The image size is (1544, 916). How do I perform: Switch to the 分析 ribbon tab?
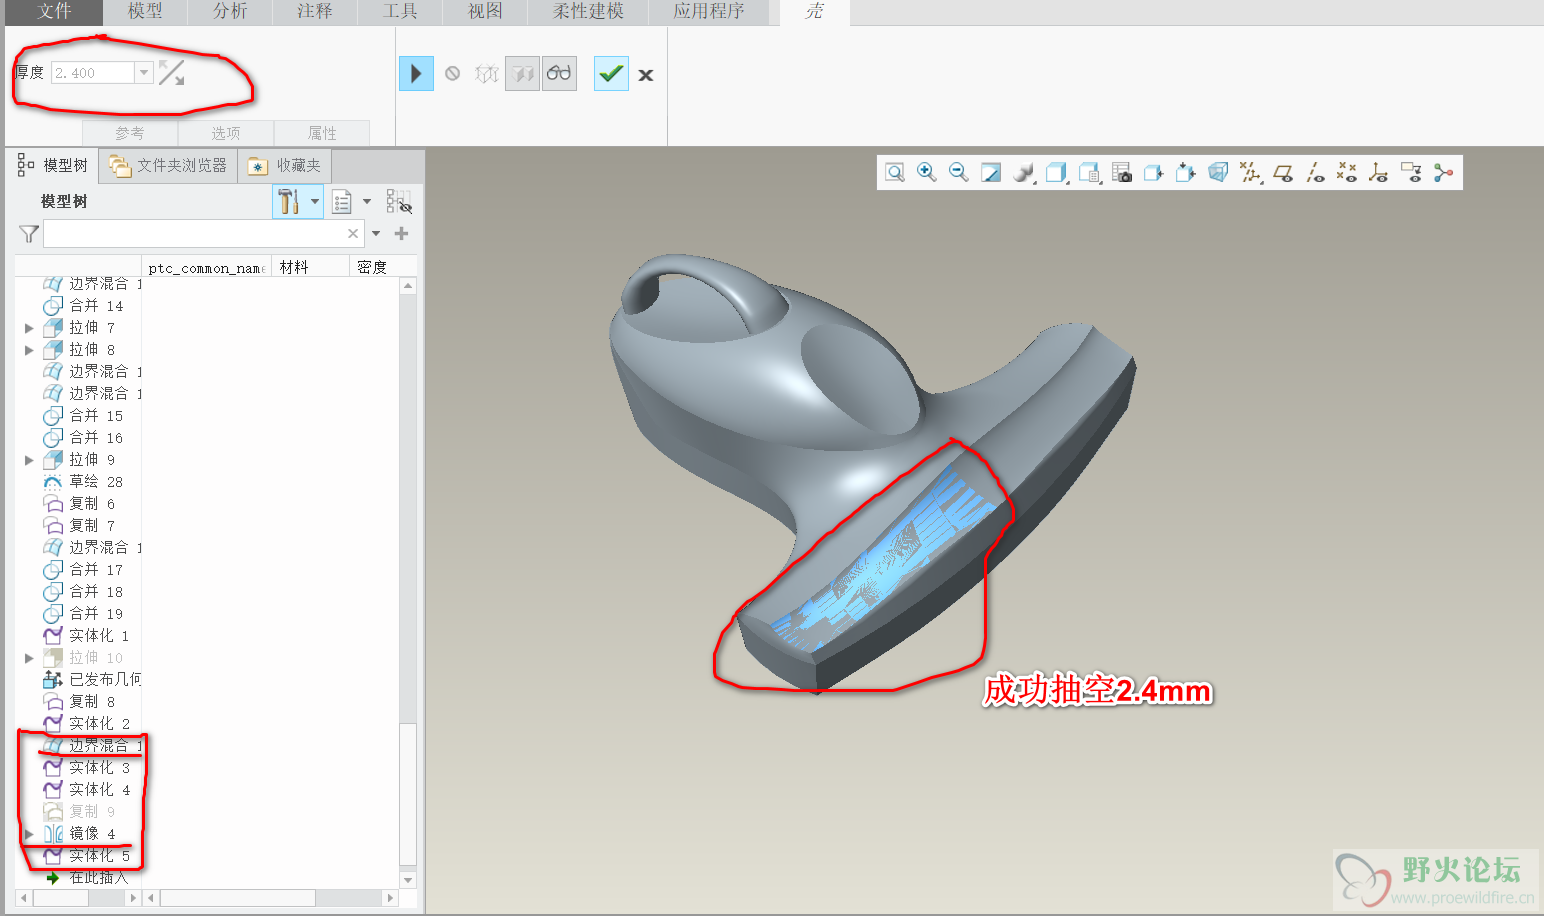pos(230,12)
